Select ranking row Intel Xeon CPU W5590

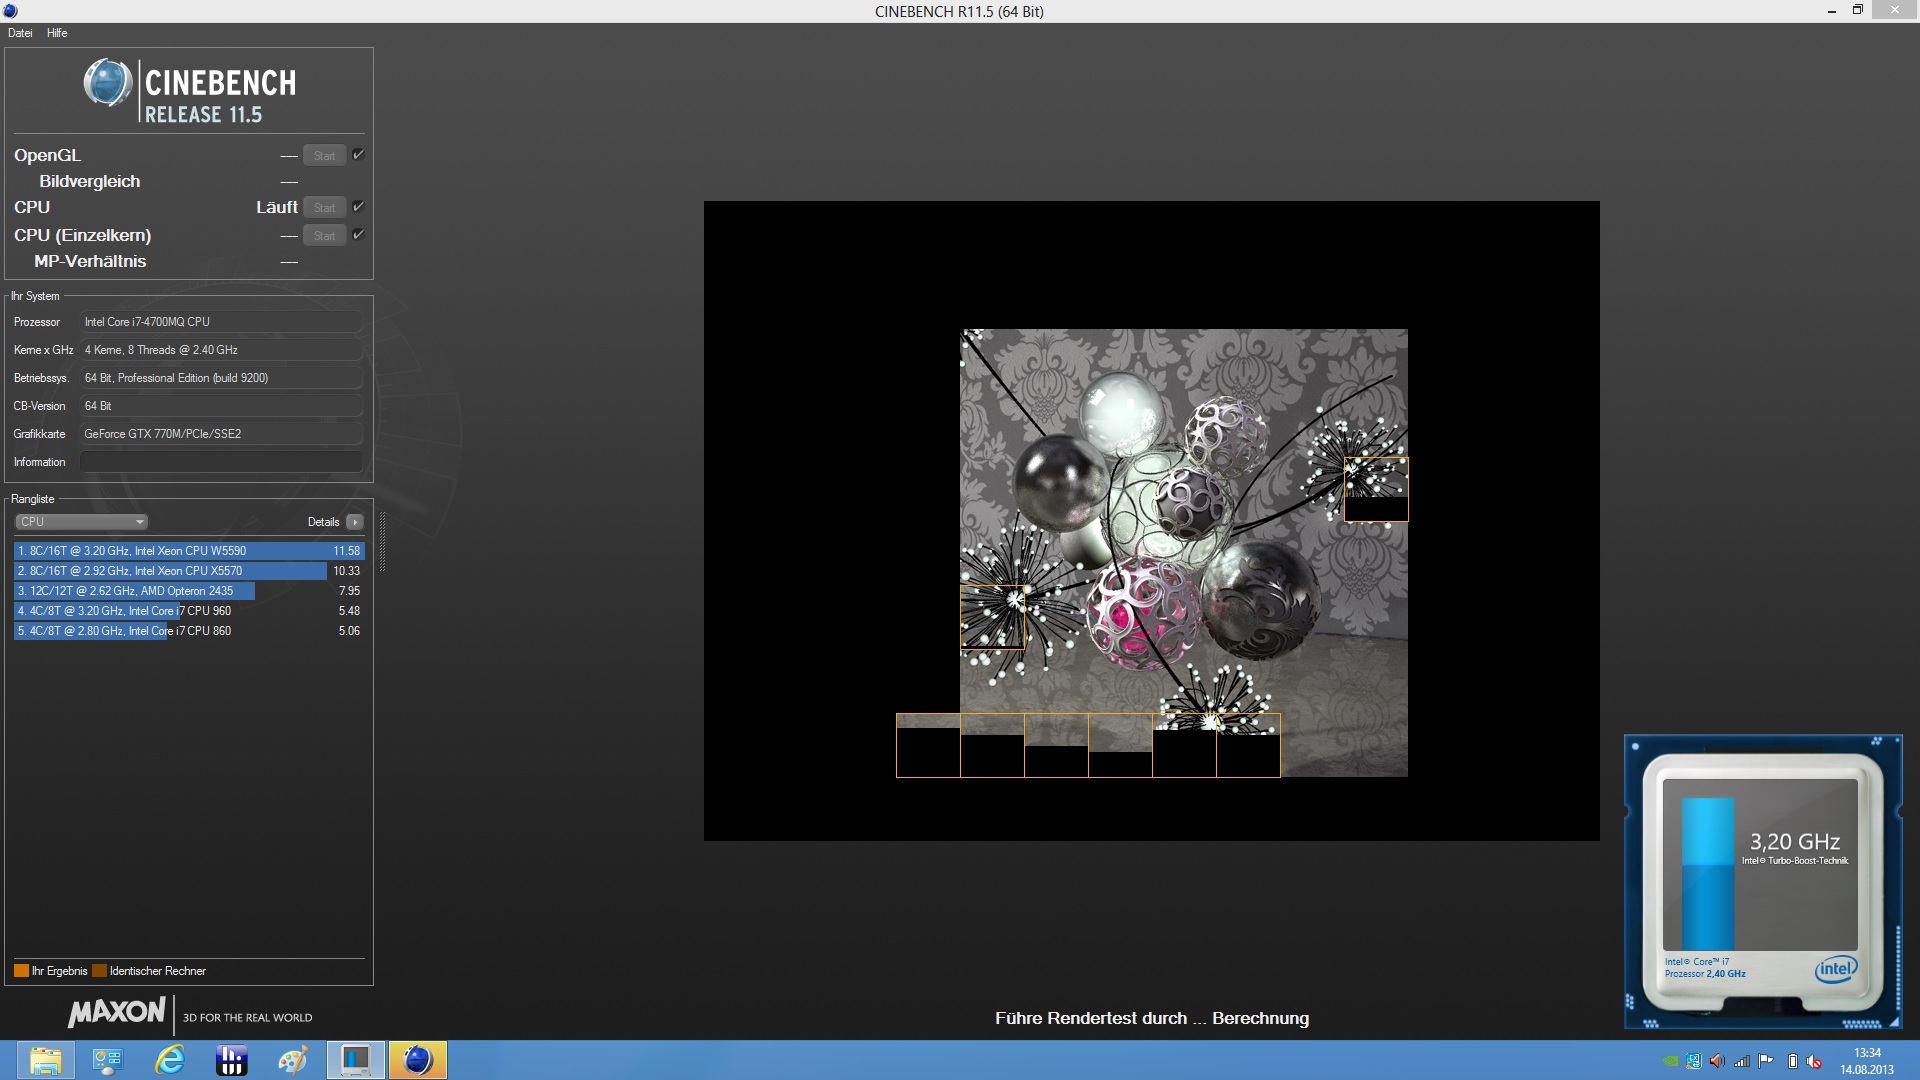point(189,551)
